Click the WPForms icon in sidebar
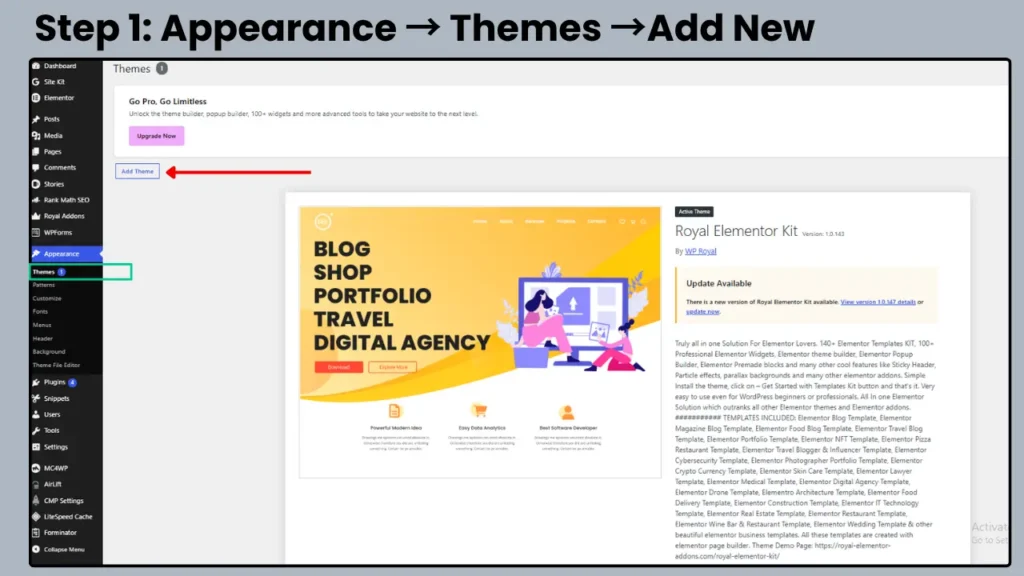 tap(36, 232)
